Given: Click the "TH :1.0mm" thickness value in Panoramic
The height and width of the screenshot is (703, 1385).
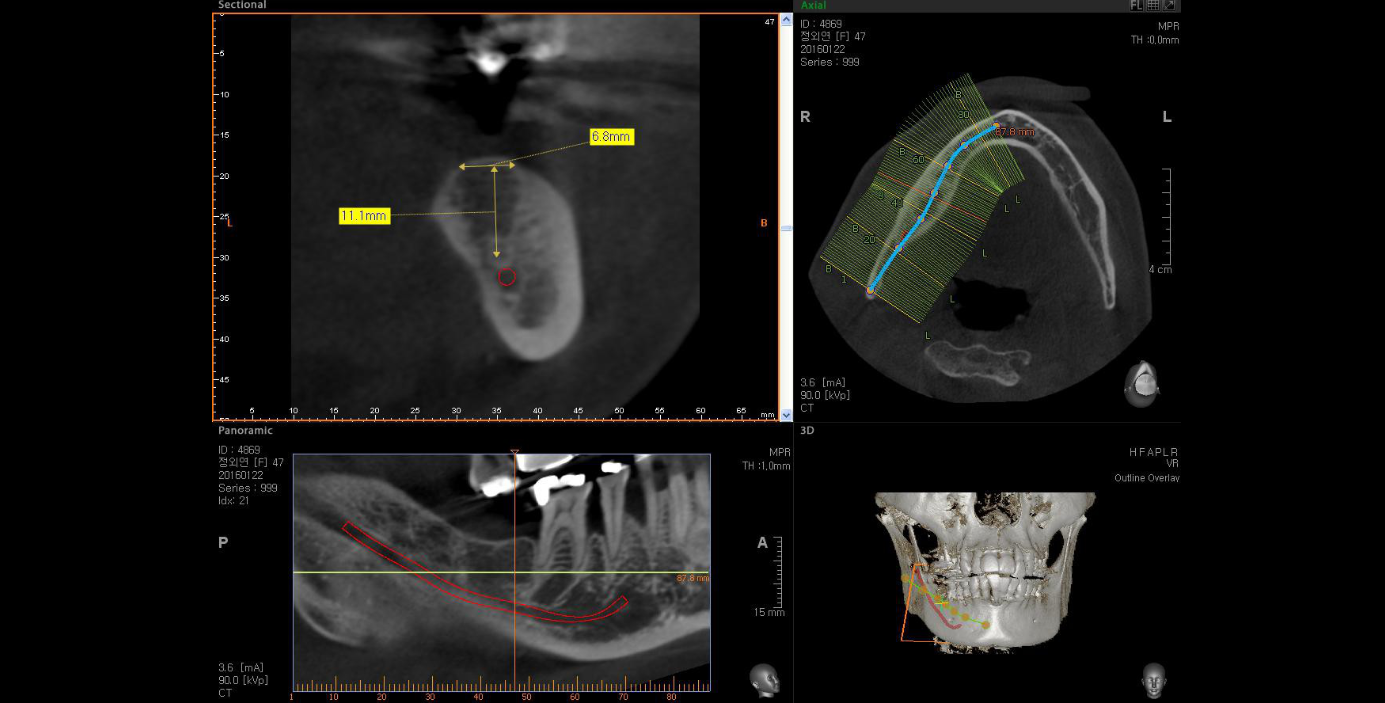Looking at the screenshot, I should pos(766,466).
